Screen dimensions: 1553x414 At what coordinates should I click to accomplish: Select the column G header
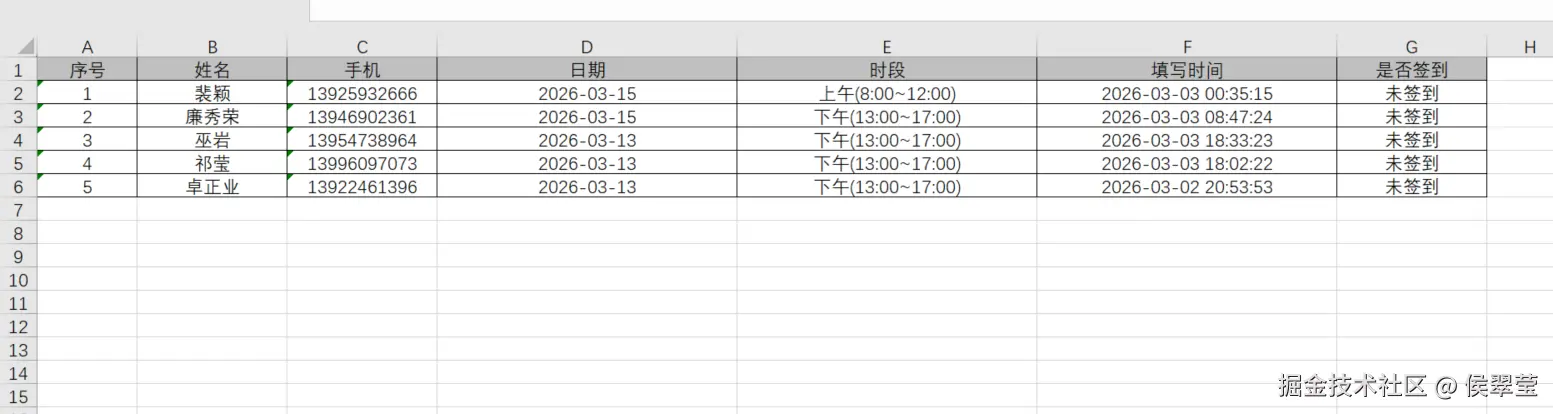pos(1411,47)
